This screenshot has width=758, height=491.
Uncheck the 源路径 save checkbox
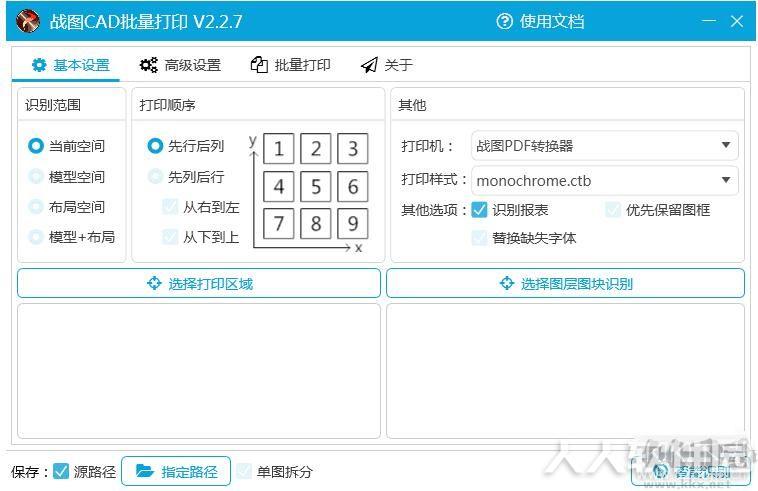click(x=61, y=471)
